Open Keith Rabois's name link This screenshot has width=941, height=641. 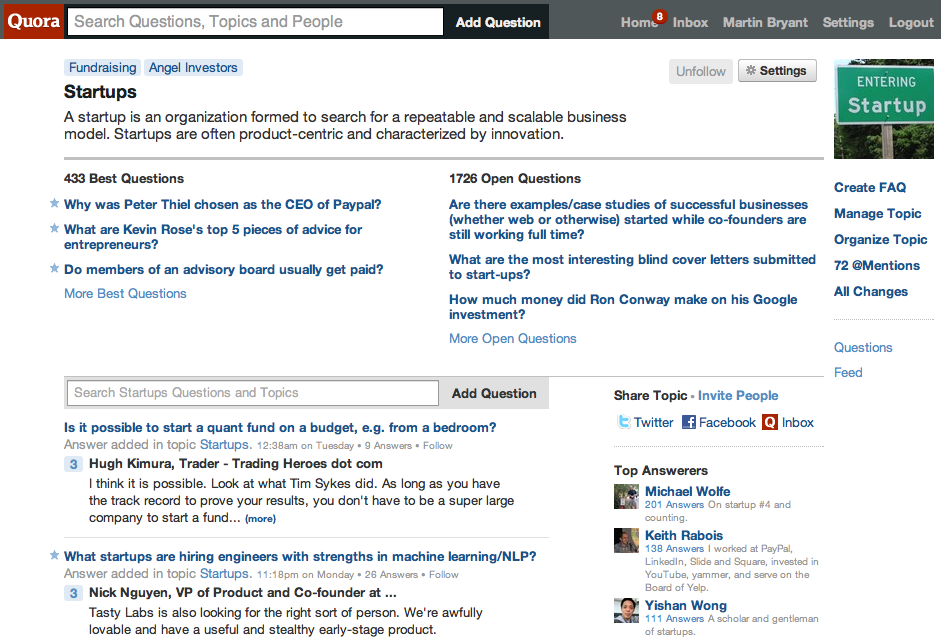pos(684,535)
